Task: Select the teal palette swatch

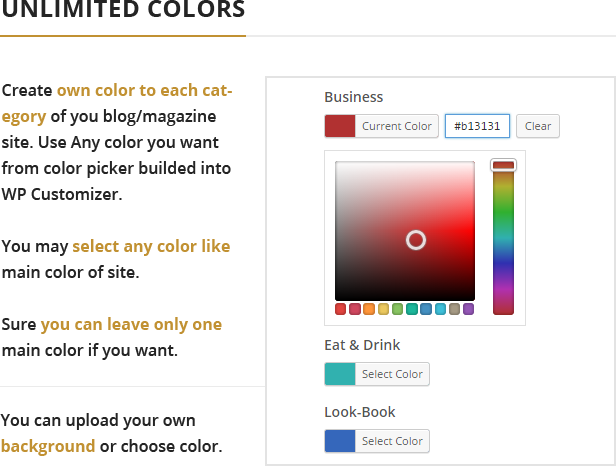Action: tap(412, 309)
